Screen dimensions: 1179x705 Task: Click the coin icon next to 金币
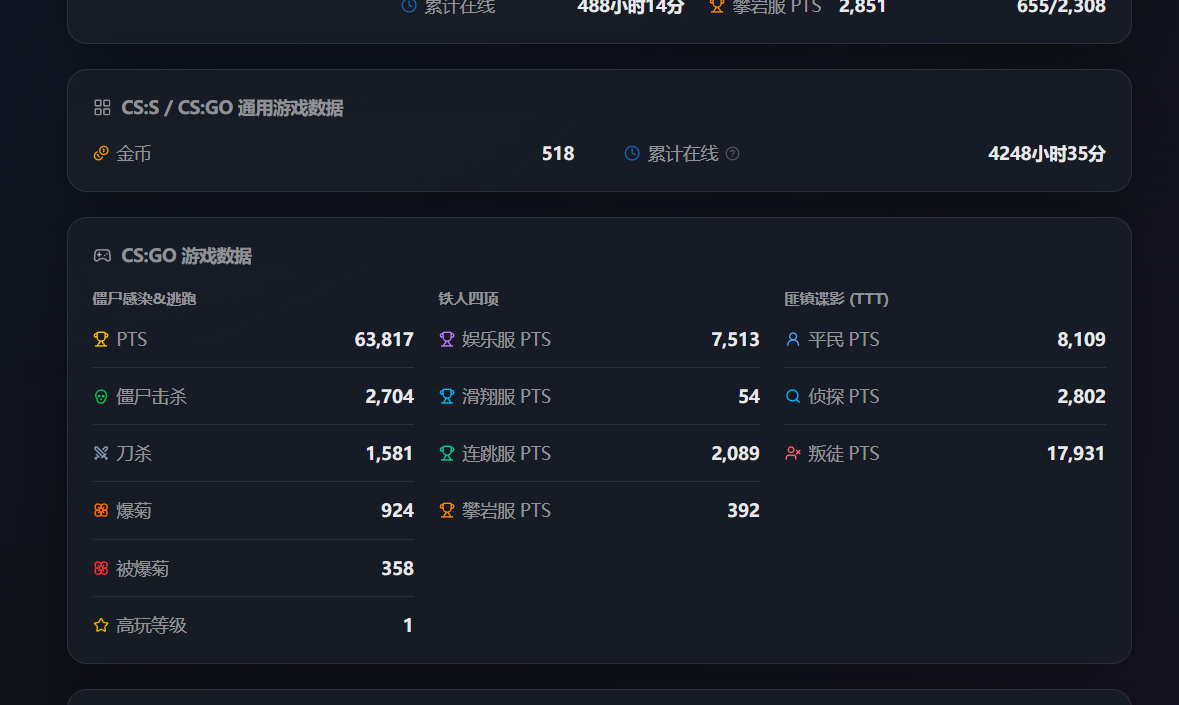click(101, 153)
